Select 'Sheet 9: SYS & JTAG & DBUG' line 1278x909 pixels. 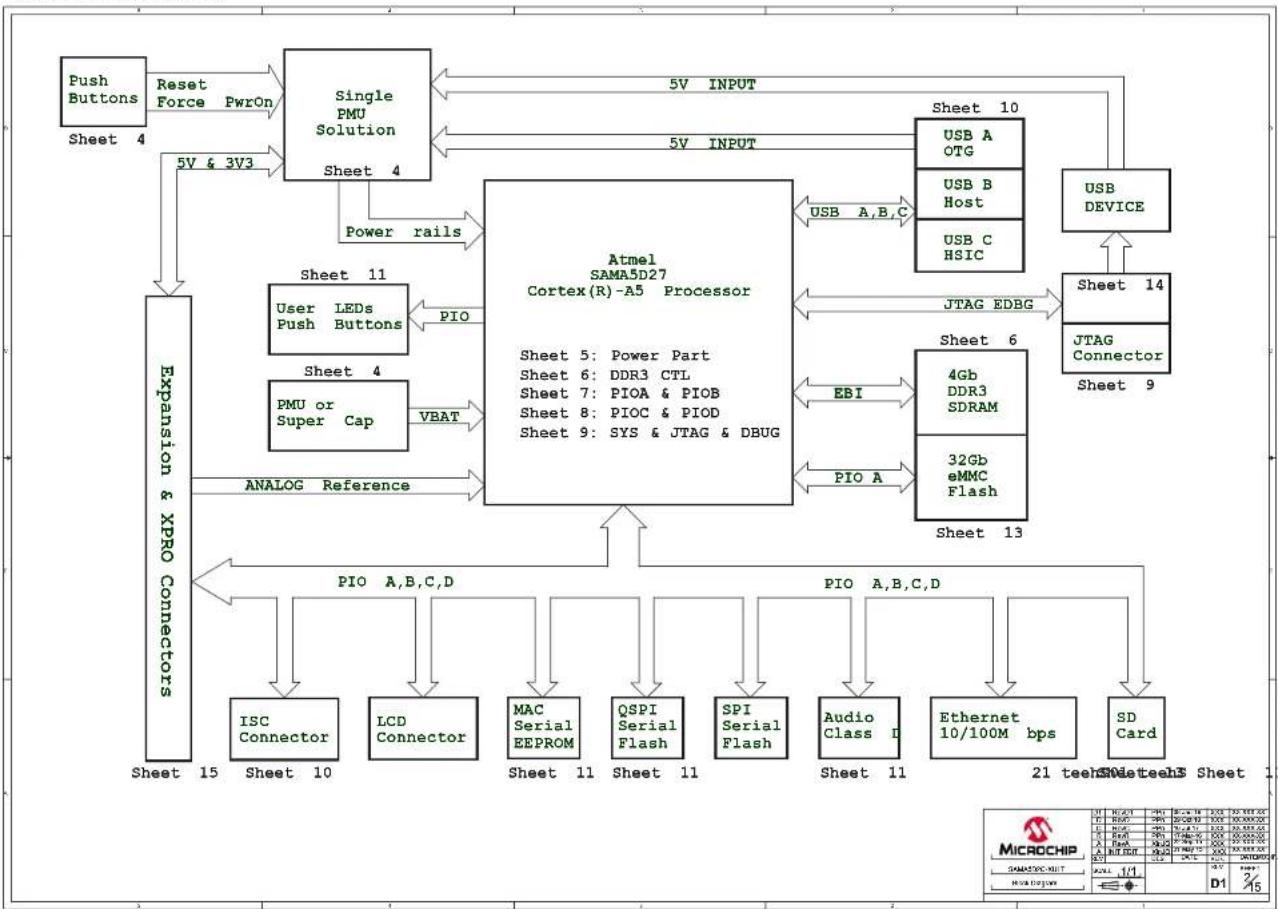[649, 432]
